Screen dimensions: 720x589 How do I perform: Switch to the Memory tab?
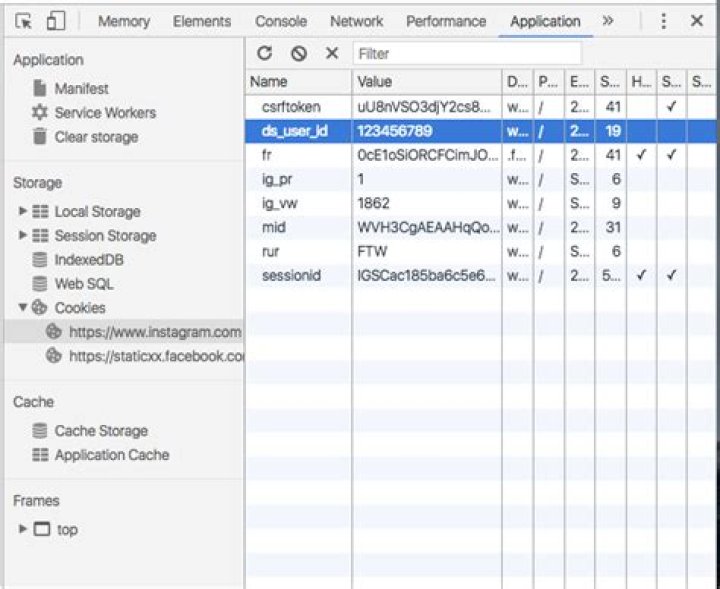coord(124,21)
